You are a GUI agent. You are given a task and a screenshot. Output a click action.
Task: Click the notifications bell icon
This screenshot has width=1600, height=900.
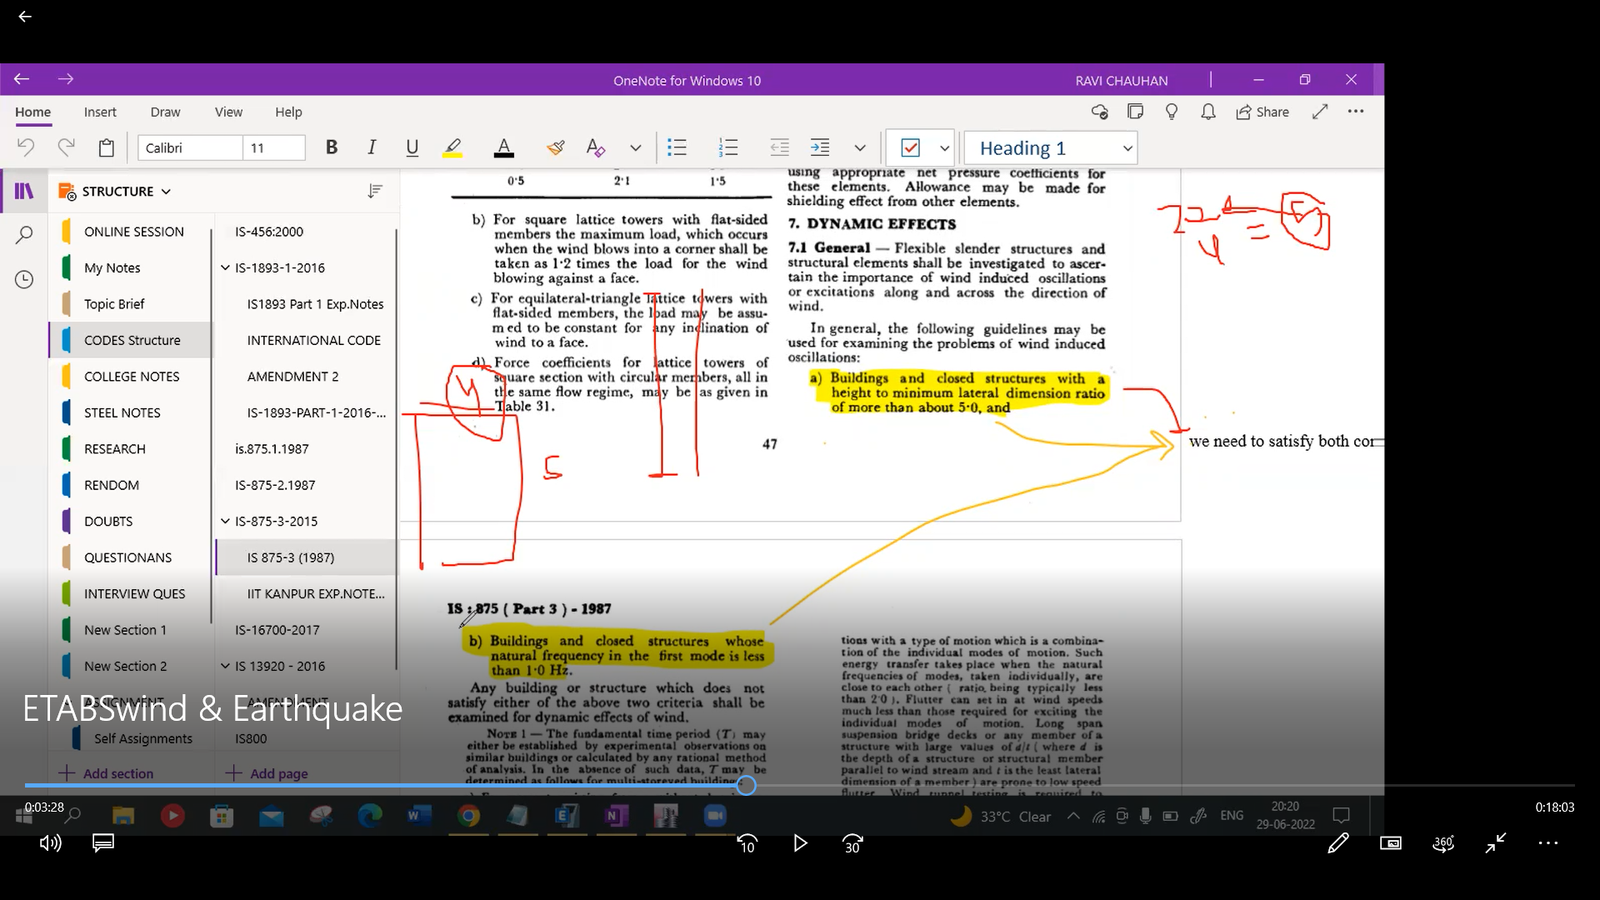[x=1208, y=112]
